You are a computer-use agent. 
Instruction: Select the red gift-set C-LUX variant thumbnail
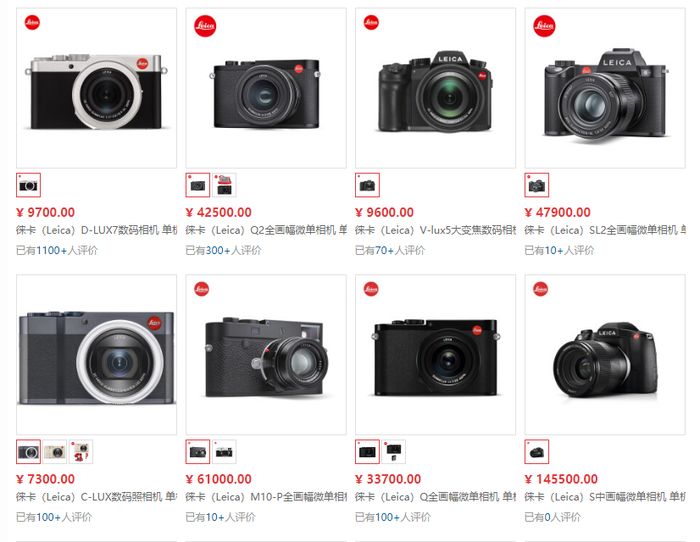pos(81,452)
